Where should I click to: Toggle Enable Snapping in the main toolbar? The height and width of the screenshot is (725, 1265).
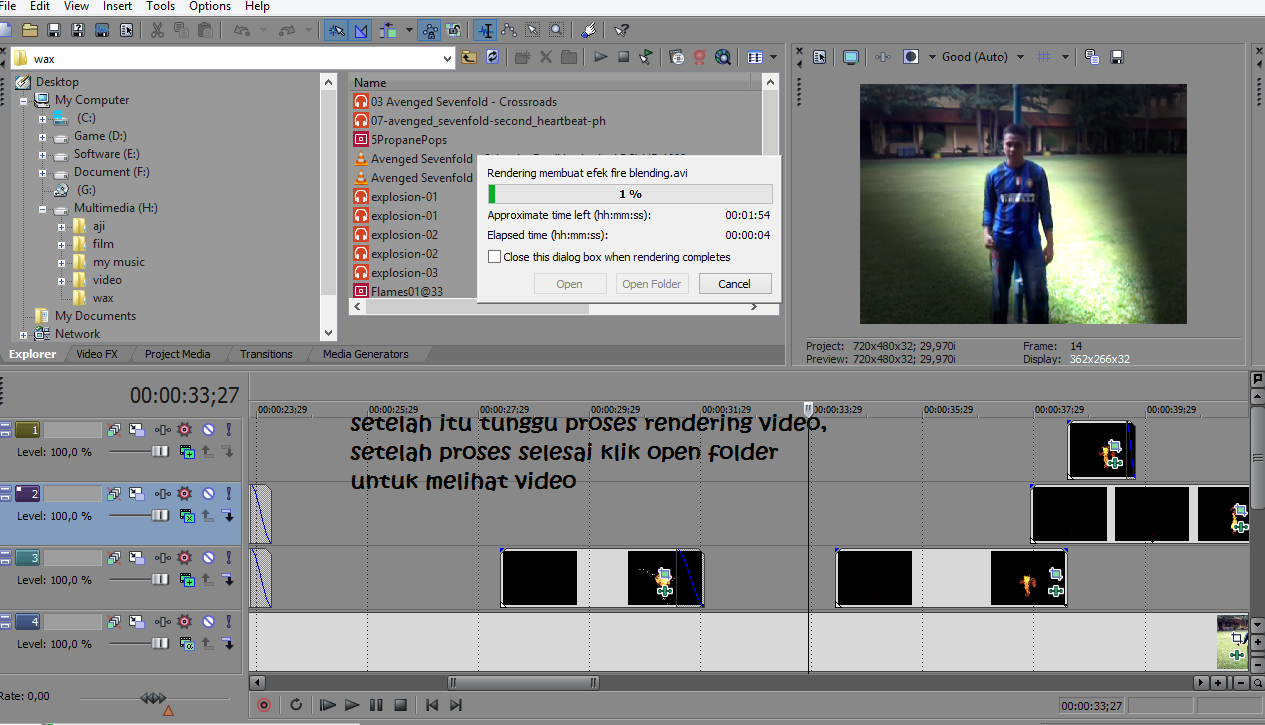pos(336,29)
